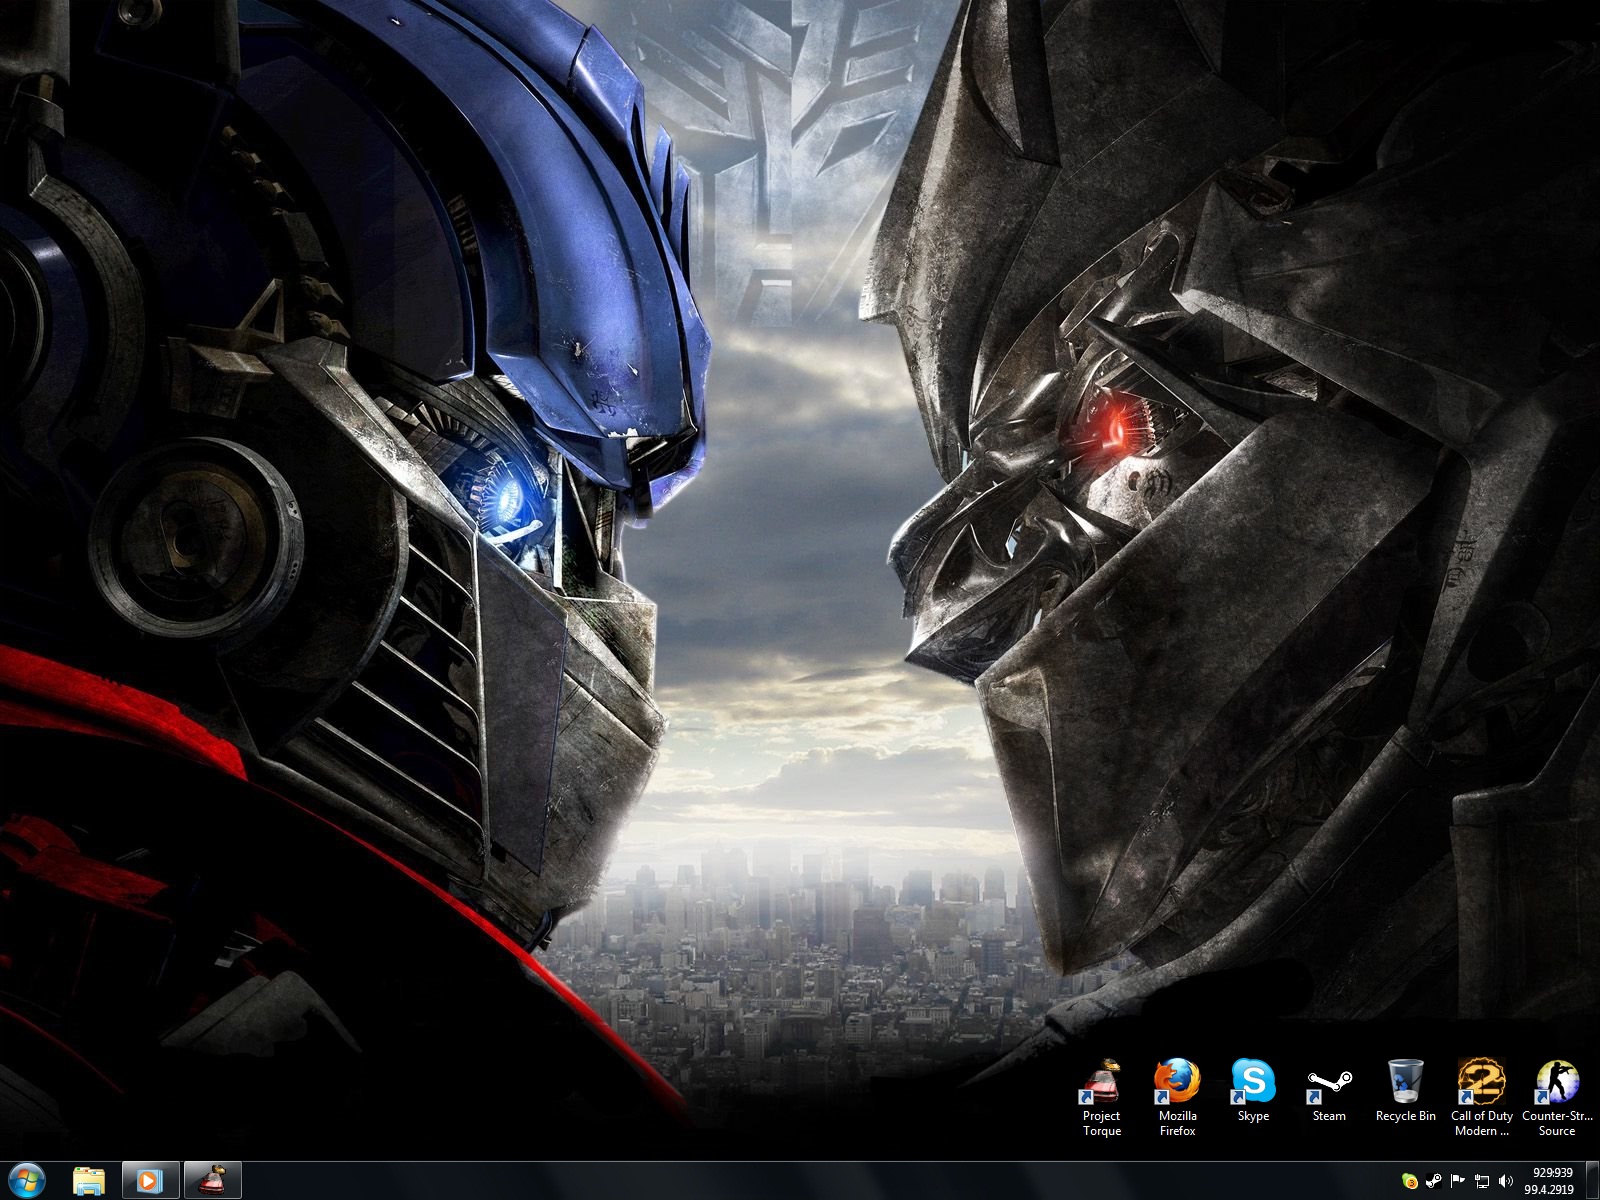Switch to Project Torque taskbar button
The height and width of the screenshot is (1200, 1600).
click(x=211, y=1181)
